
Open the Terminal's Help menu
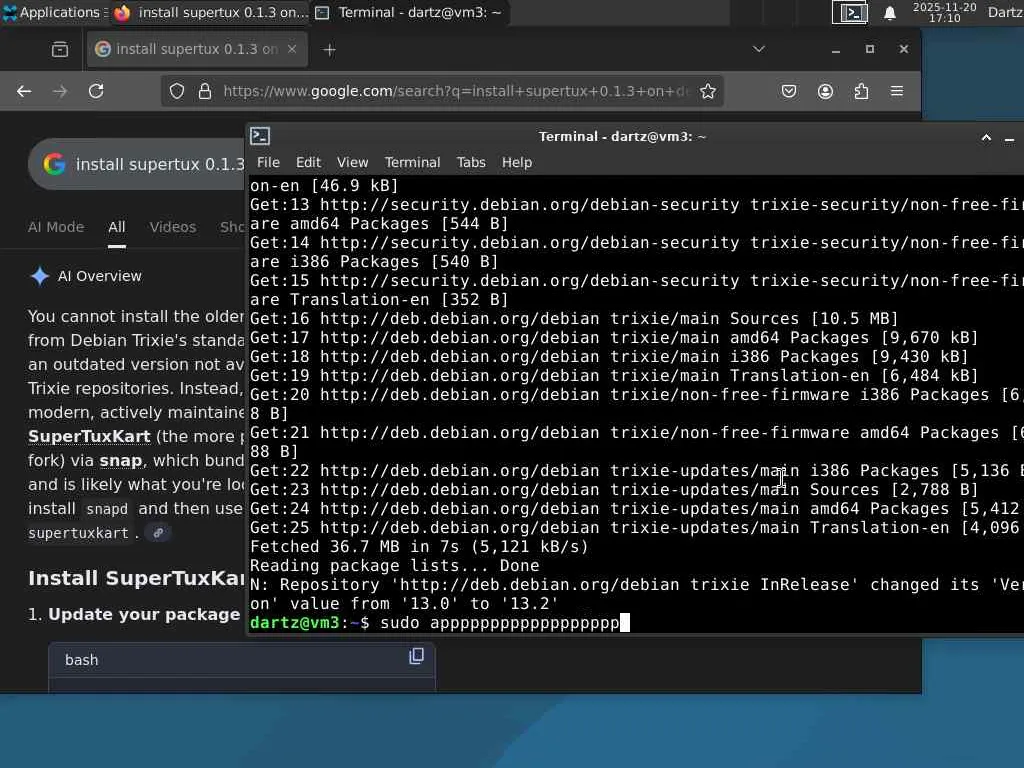pos(517,162)
